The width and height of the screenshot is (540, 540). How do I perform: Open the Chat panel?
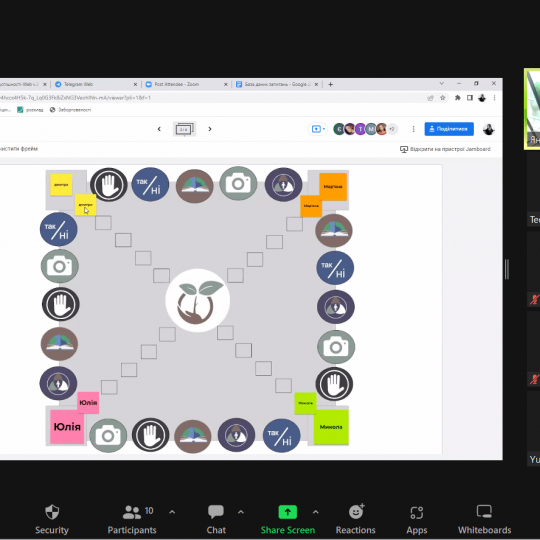coord(216,519)
